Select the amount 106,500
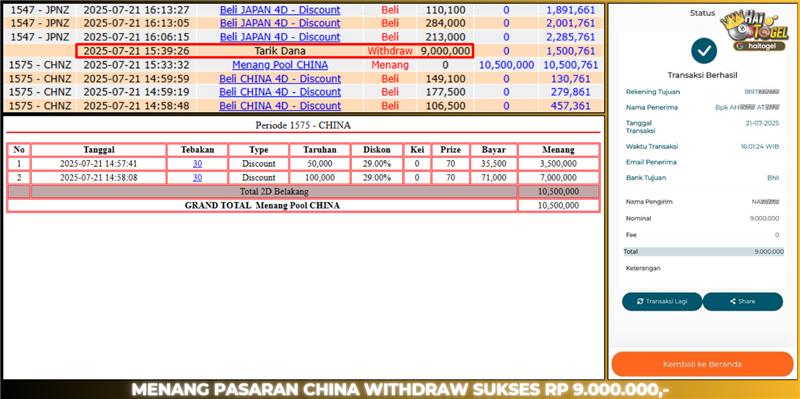800x399 pixels. (x=445, y=106)
